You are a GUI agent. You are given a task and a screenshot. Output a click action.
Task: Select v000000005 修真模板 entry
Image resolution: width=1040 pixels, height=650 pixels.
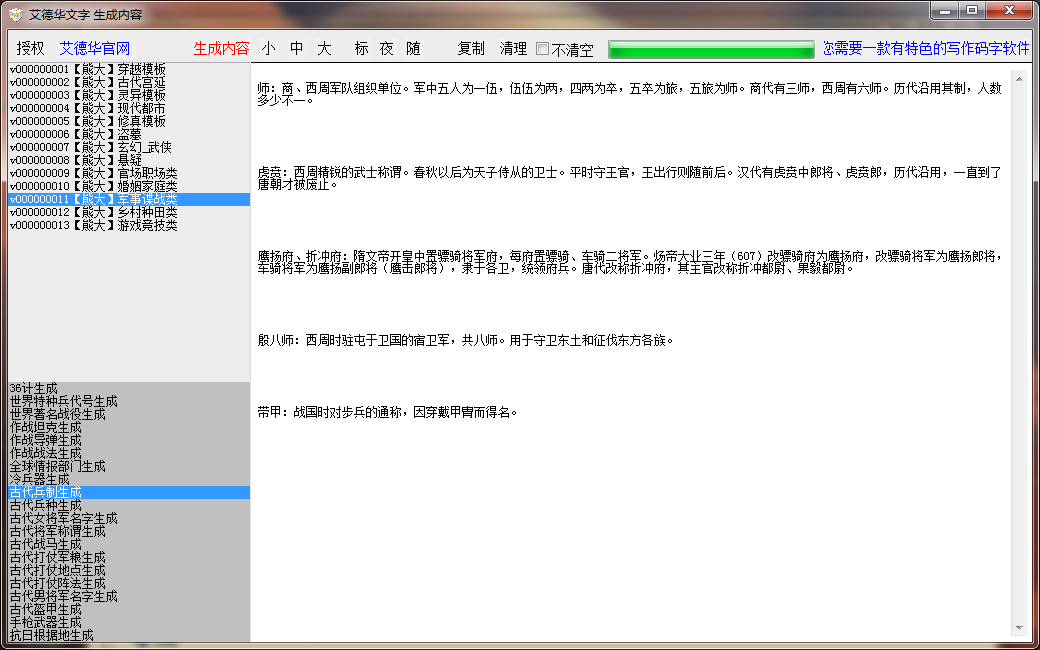pyautogui.click(x=129, y=121)
